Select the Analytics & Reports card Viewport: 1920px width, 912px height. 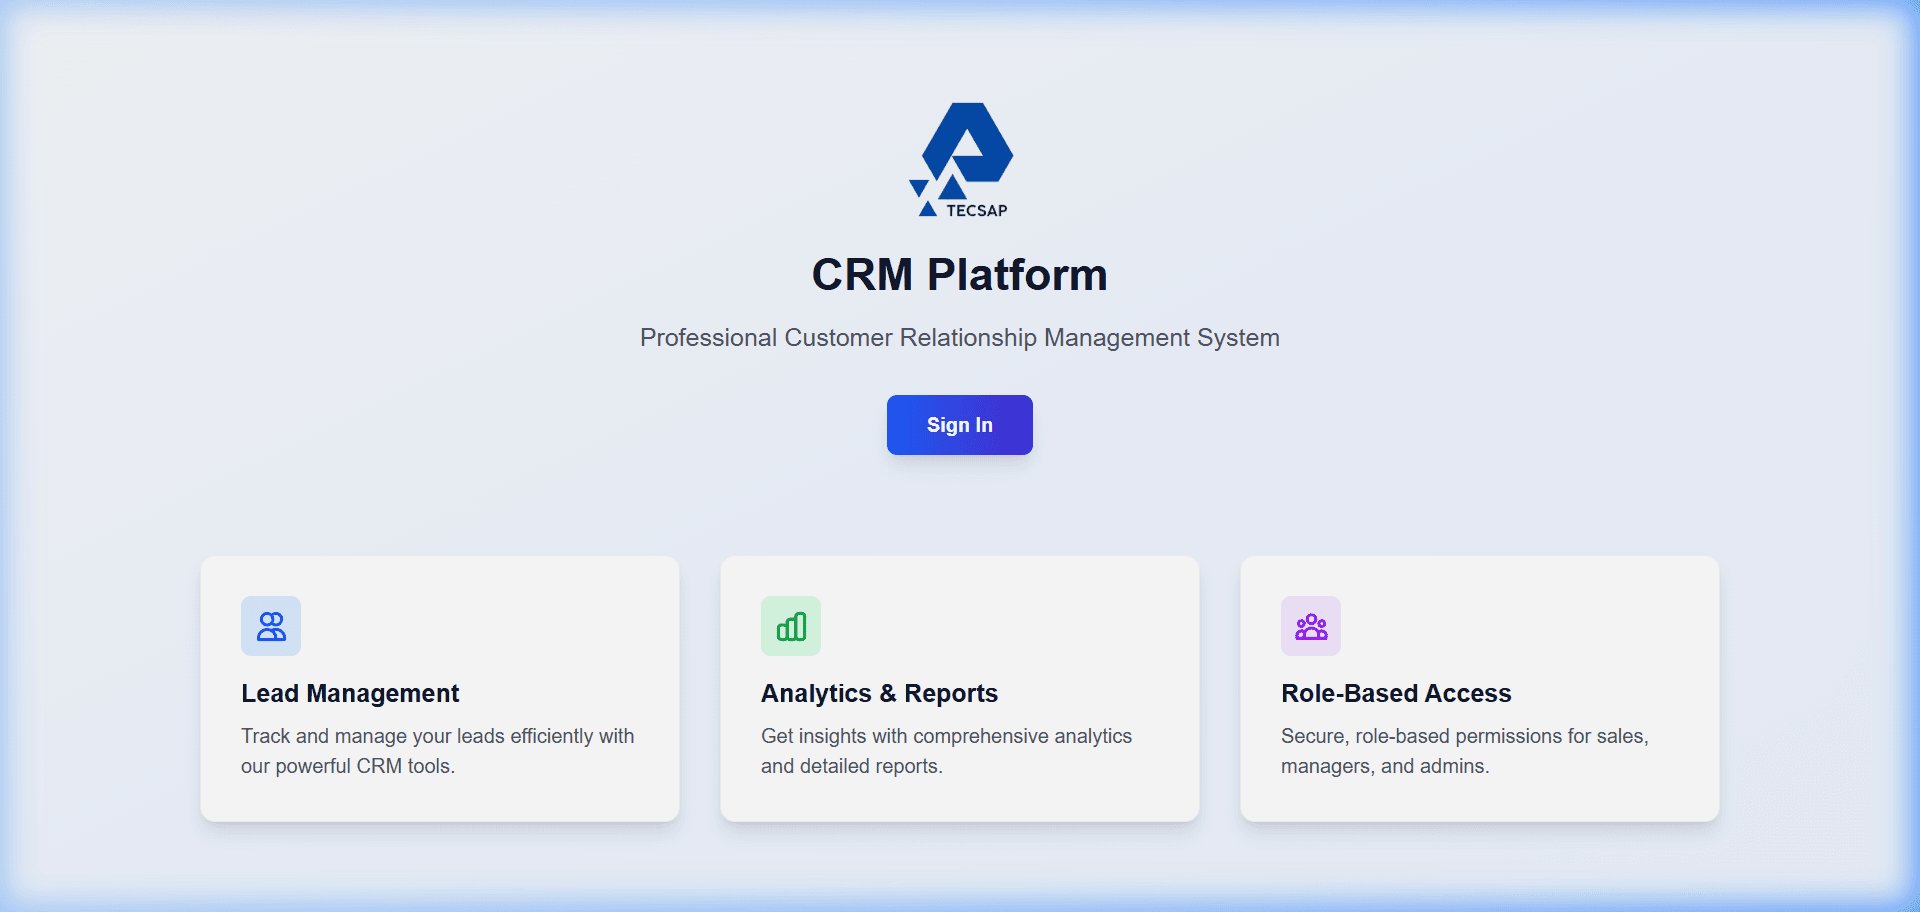pyautogui.click(x=959, y=688)
